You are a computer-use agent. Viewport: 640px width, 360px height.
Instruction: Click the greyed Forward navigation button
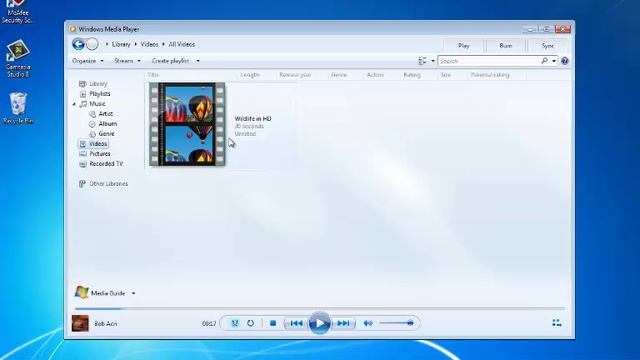(93, 44)
